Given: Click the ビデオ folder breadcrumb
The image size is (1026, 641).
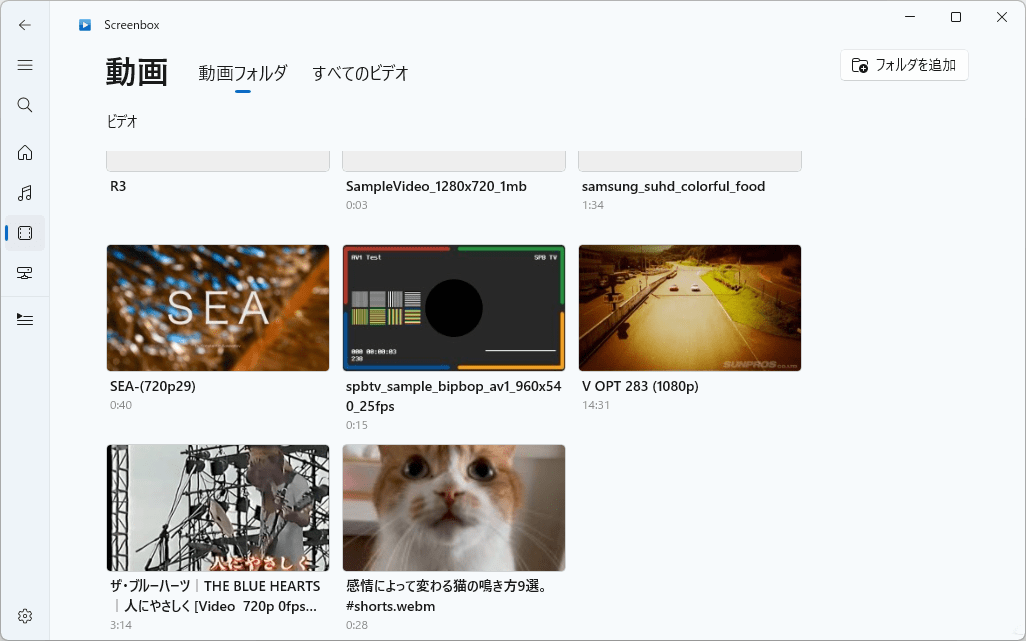Looking at the screenshot, I should coord(122,122).
